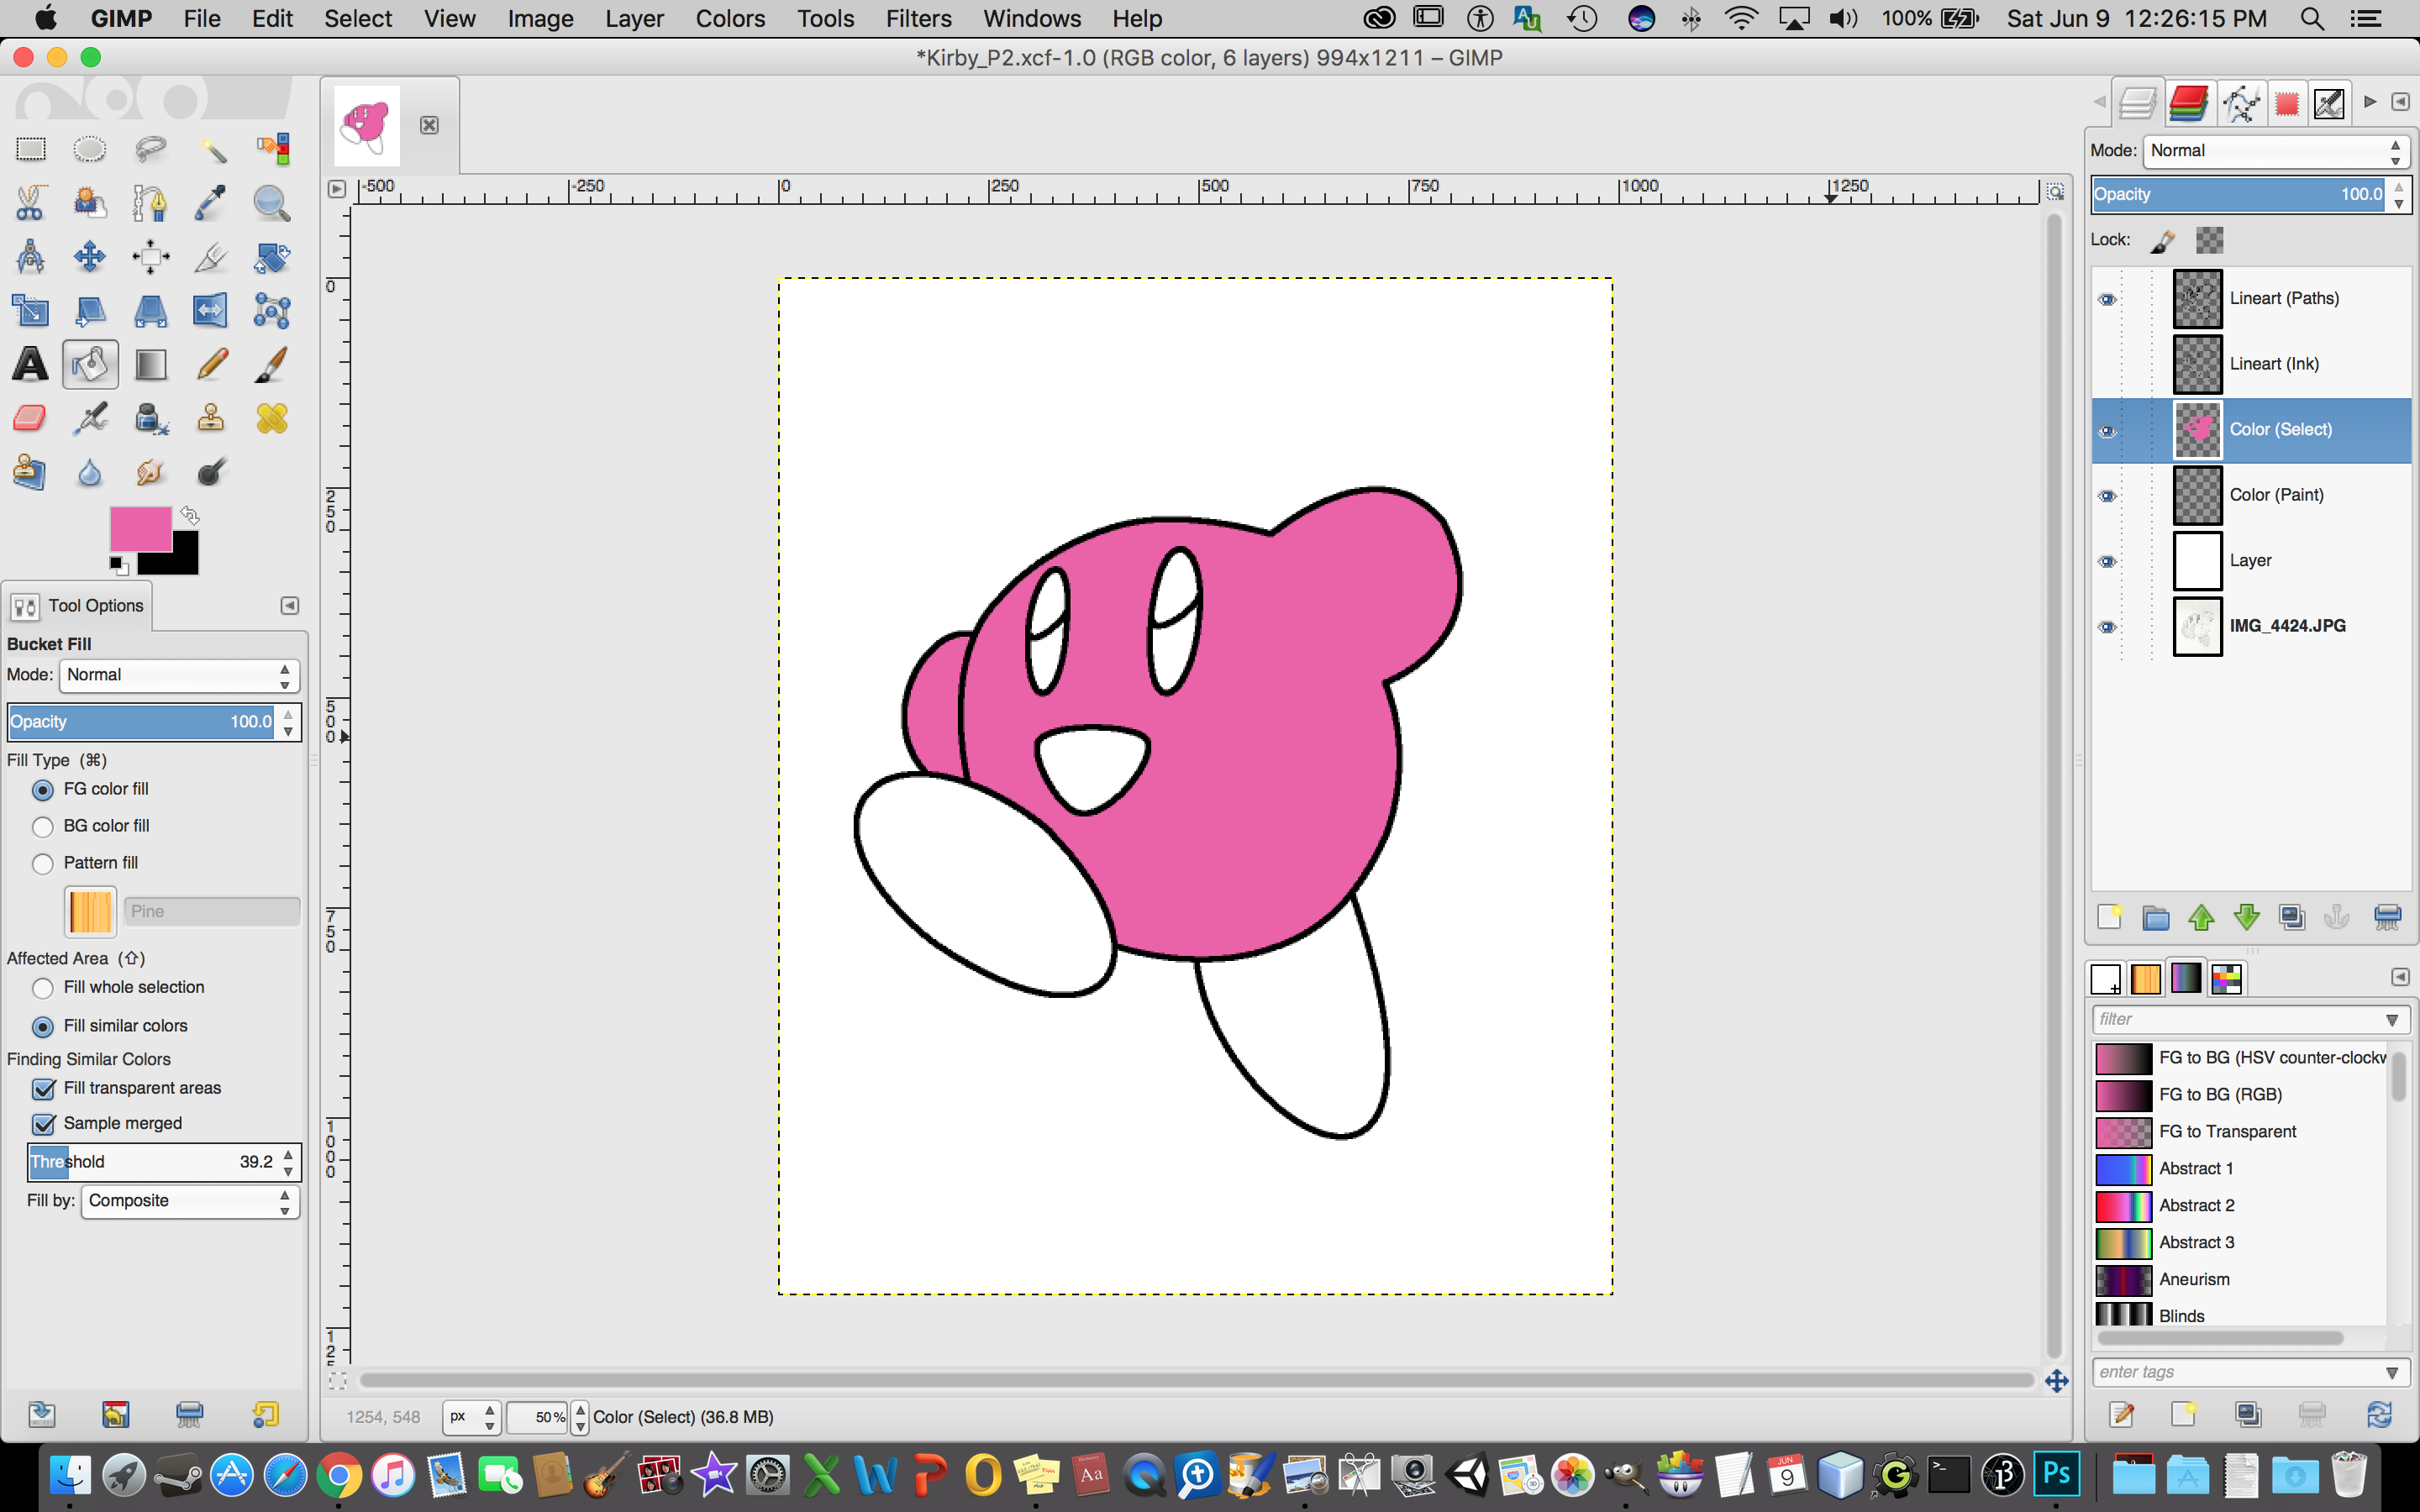Hide the Lineart (Paths) layer
This screenshot has width=2420, height=1512.
tap(2107, 299)
